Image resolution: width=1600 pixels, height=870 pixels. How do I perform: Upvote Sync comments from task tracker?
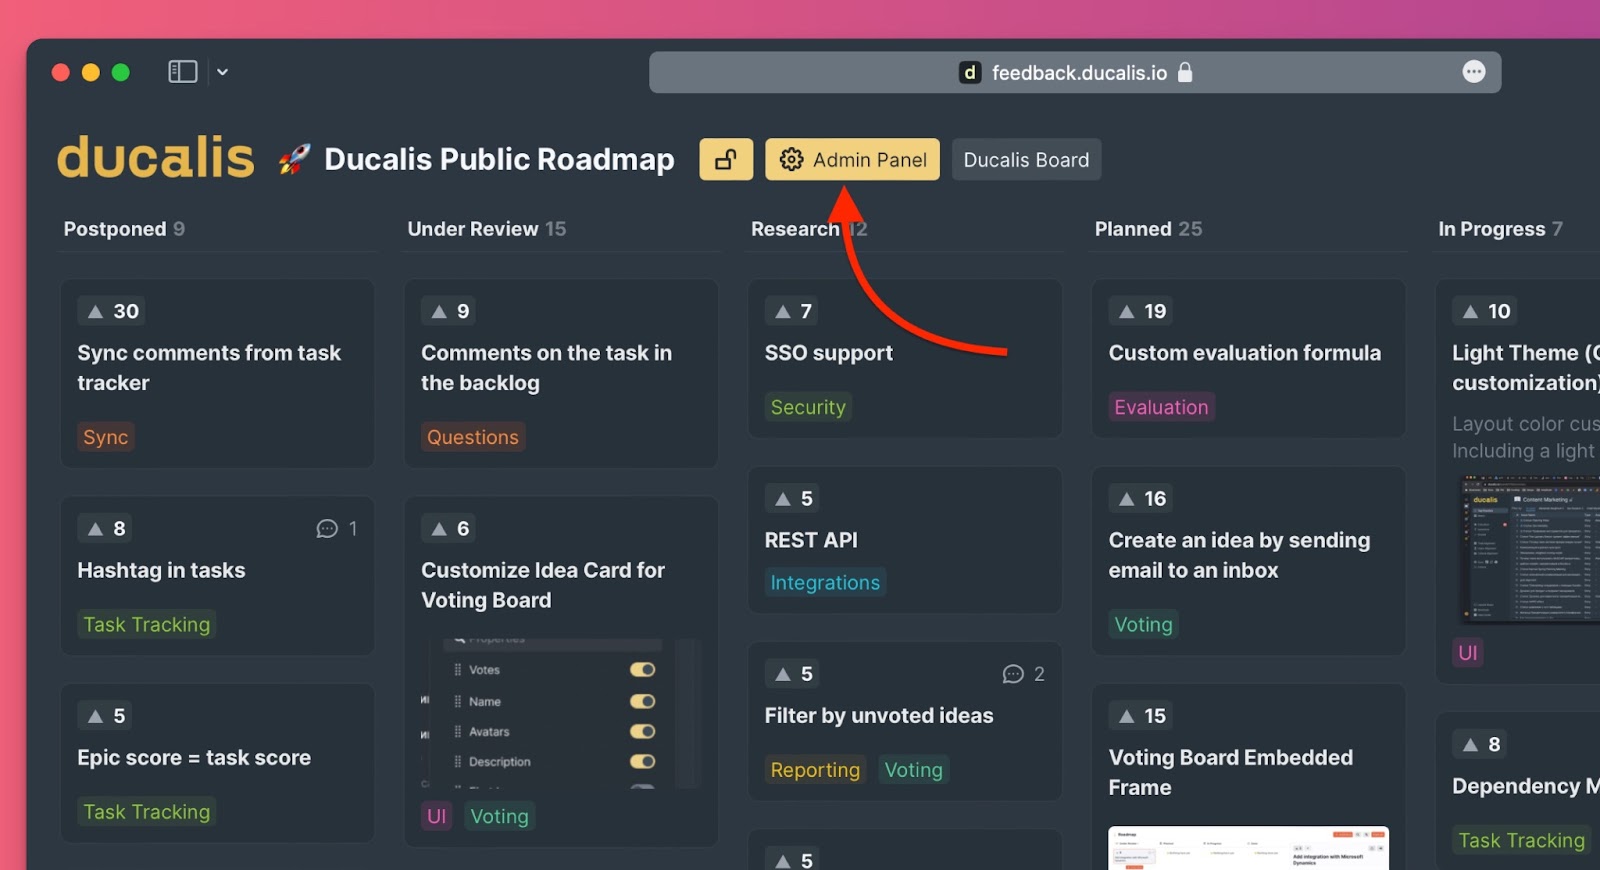[111, 311]
